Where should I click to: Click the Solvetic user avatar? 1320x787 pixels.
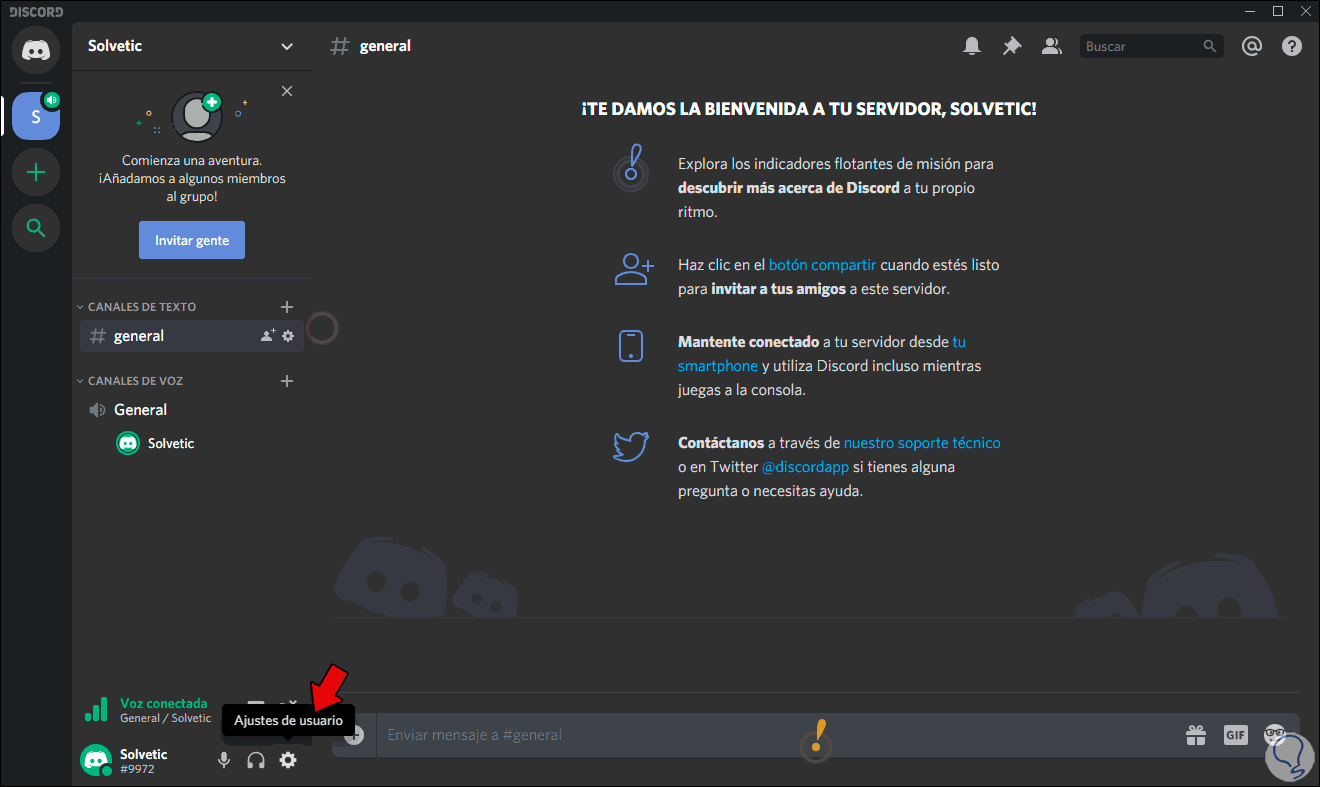96,760
